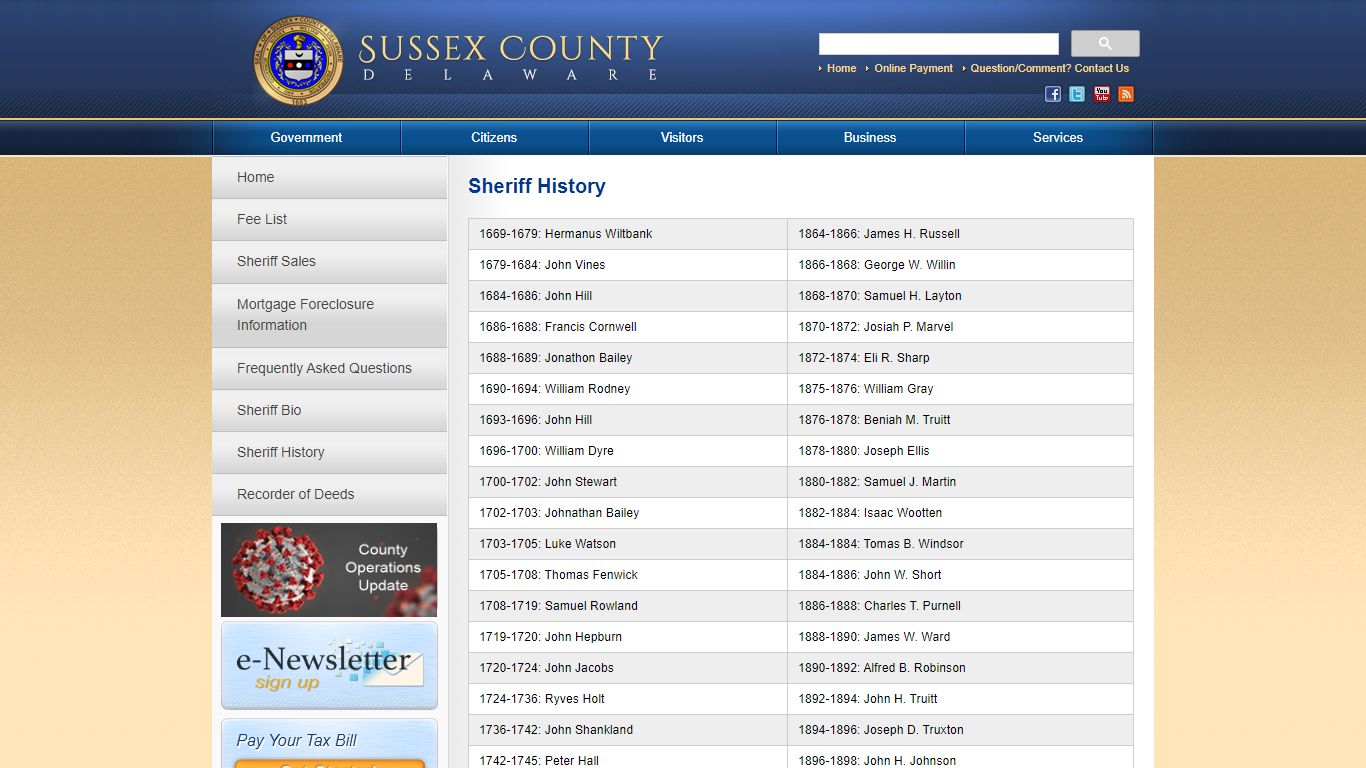Viewport: 1366px width, 768px height.
Task: Go to the Home link in the header
Action: (x=841, y=68)
